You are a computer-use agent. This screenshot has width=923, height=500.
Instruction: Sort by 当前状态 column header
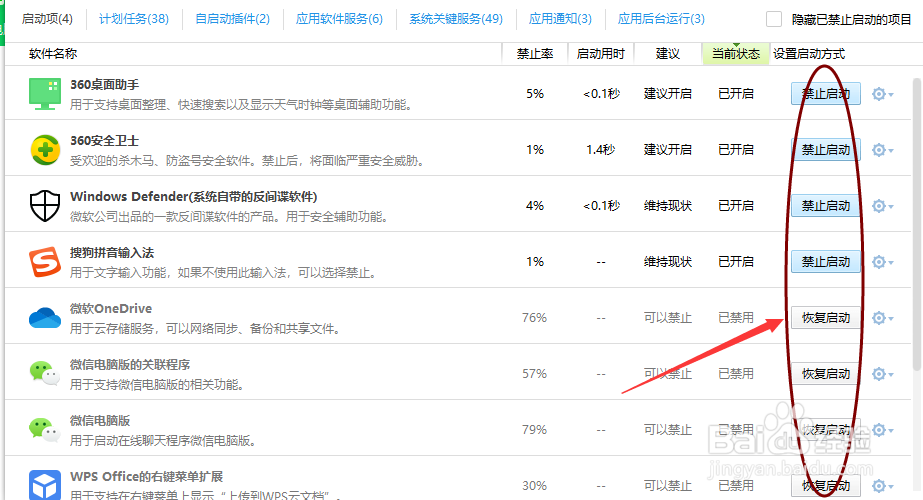click(736, 54)
